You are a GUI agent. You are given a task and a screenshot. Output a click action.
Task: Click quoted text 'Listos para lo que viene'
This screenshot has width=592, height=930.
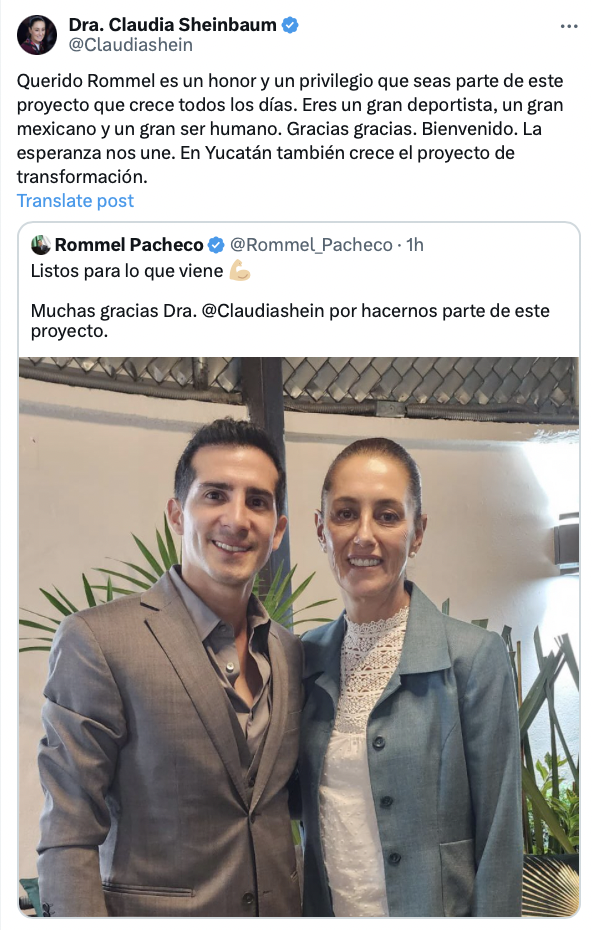click(127, 271)
